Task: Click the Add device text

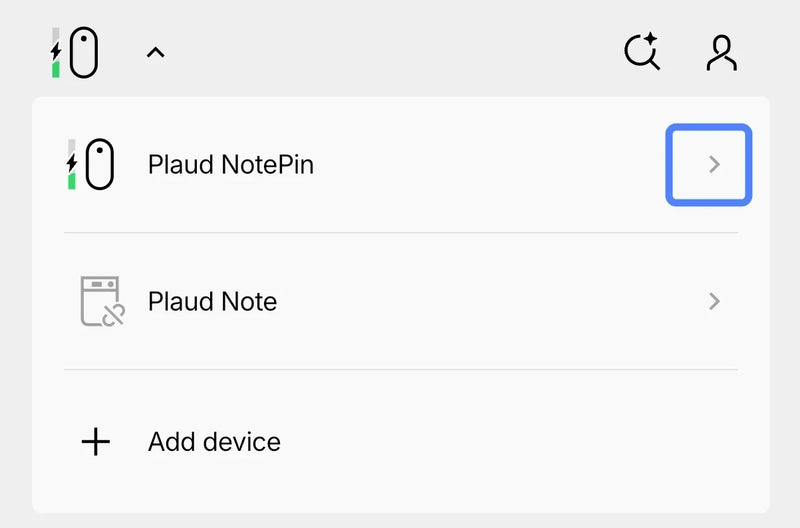Action: (214, 442)
